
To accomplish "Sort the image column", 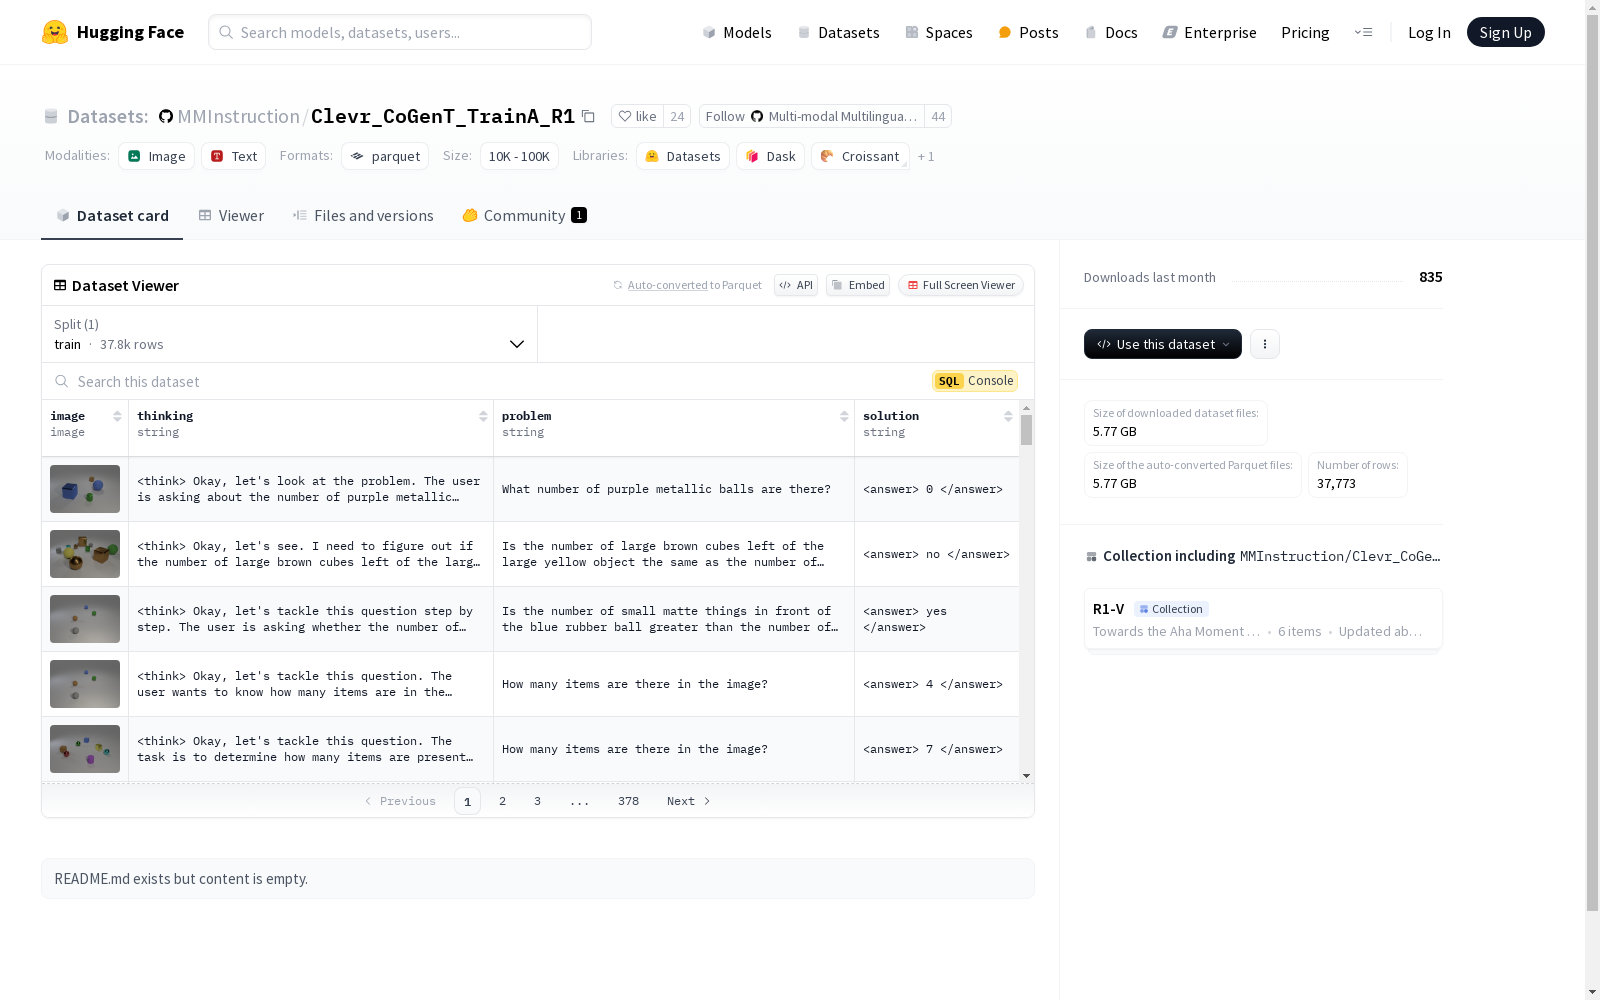I will click(117, 416).
